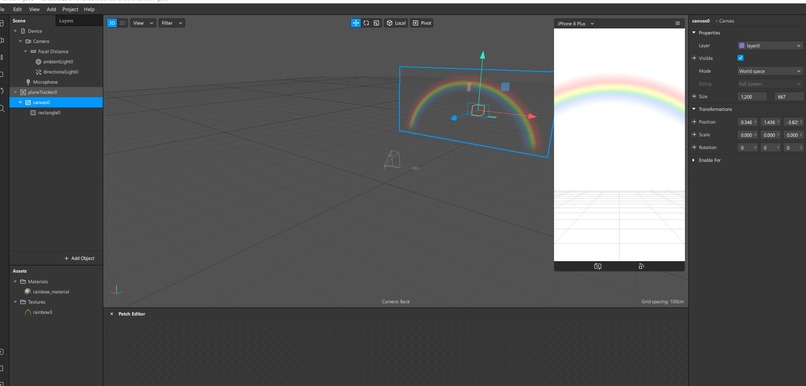Click the simulator device switch icon
The height and width of the screenshot is (386, 806).
(x=597, y=266)
